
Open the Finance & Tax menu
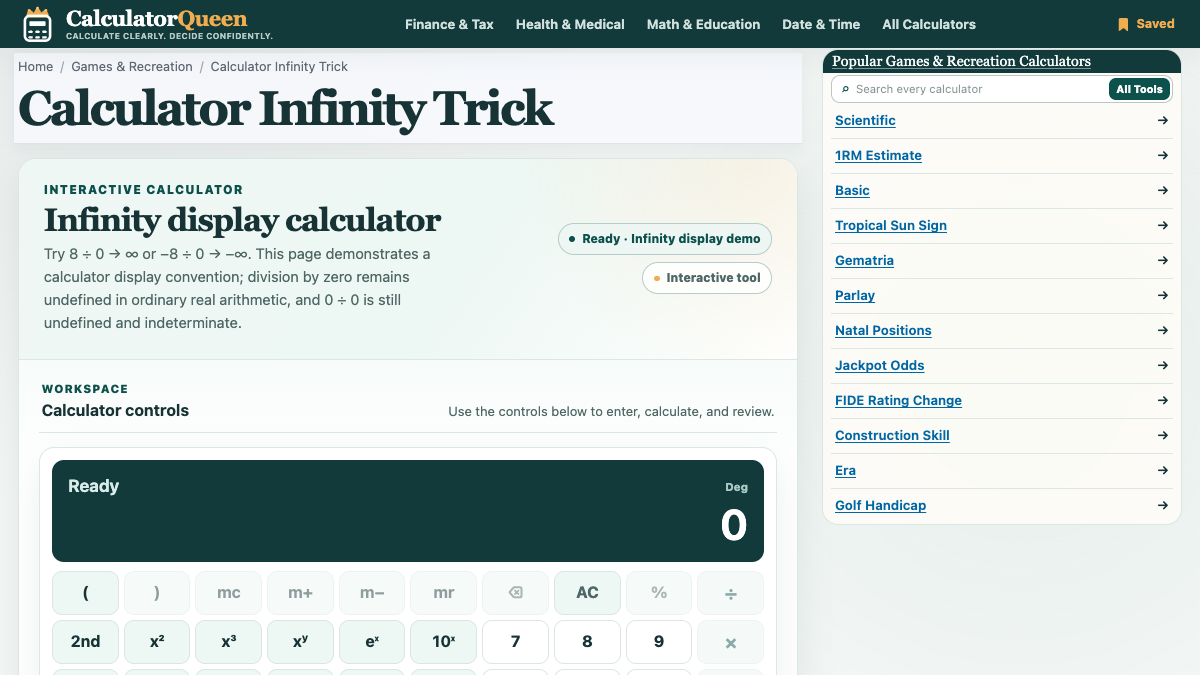(449, 24)
